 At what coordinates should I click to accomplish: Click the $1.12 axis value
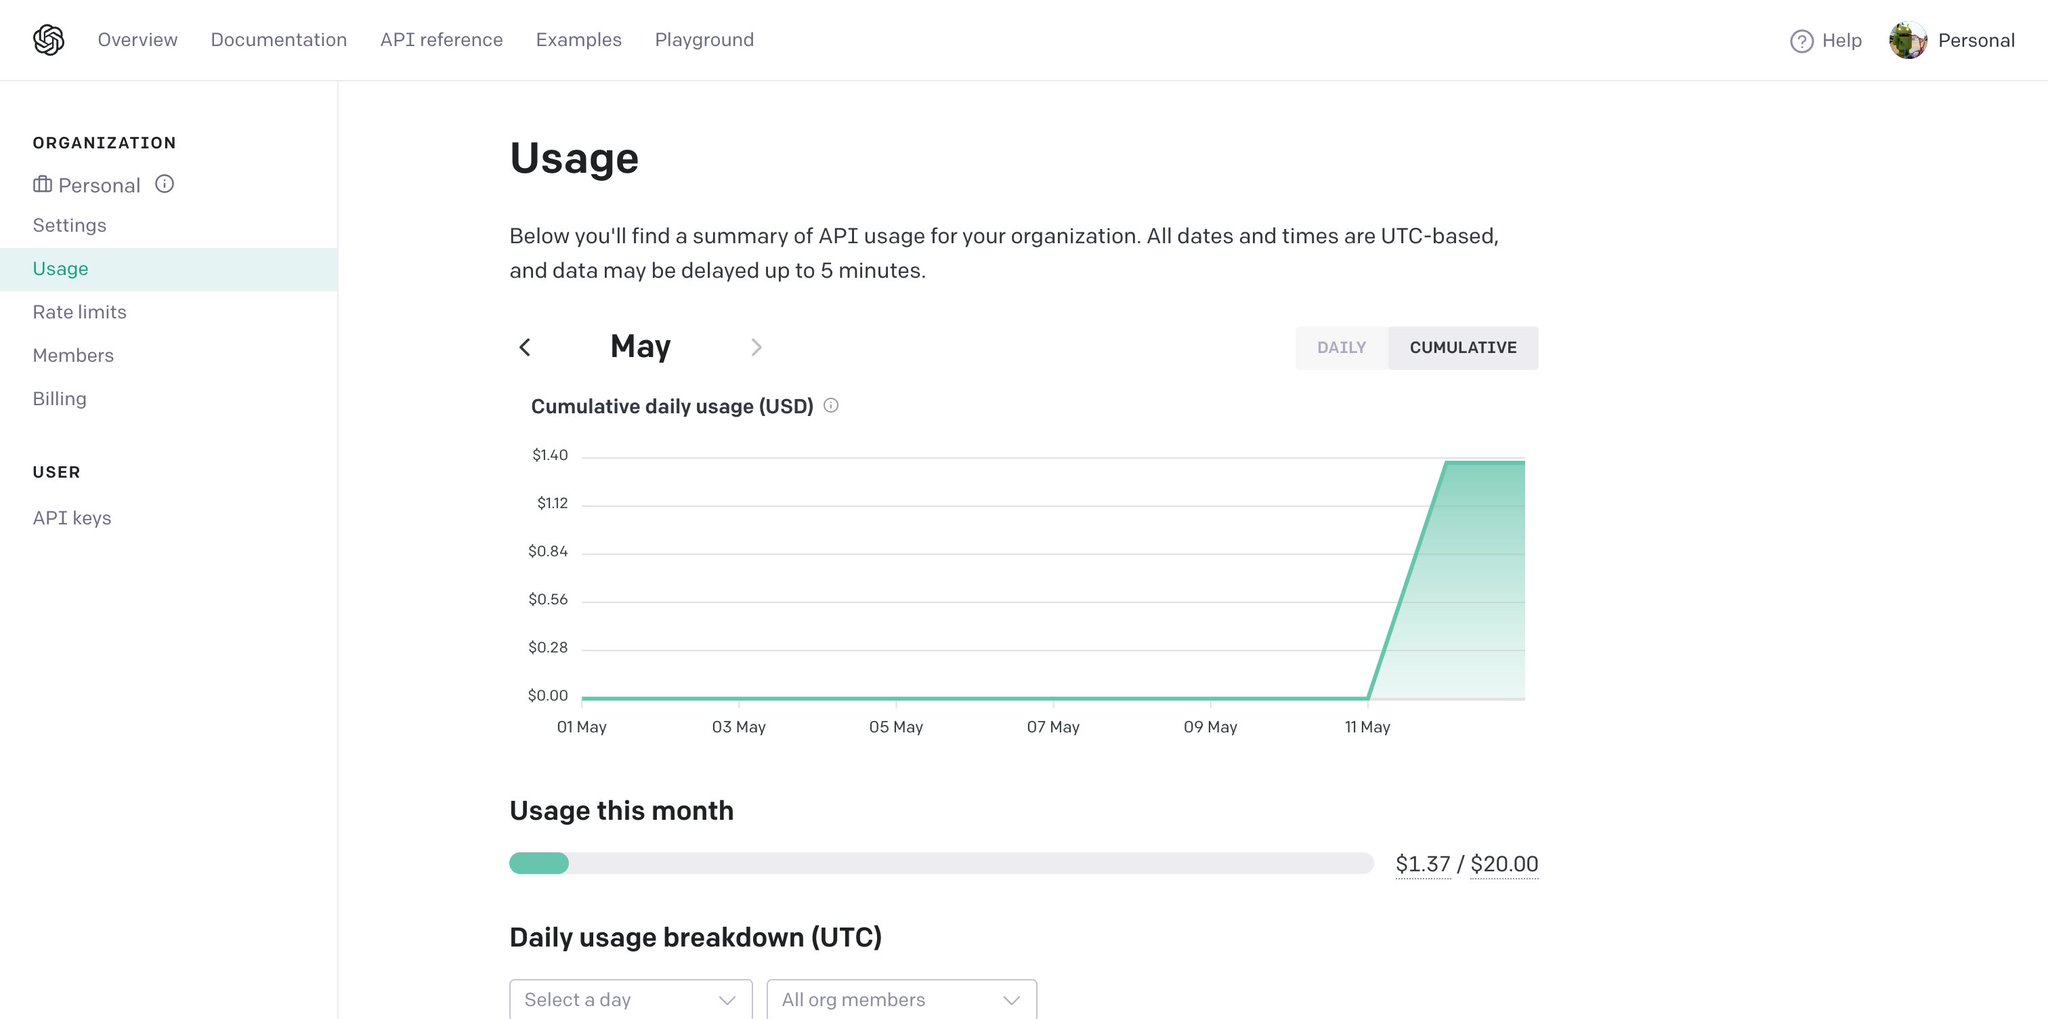tap(552, 503)
